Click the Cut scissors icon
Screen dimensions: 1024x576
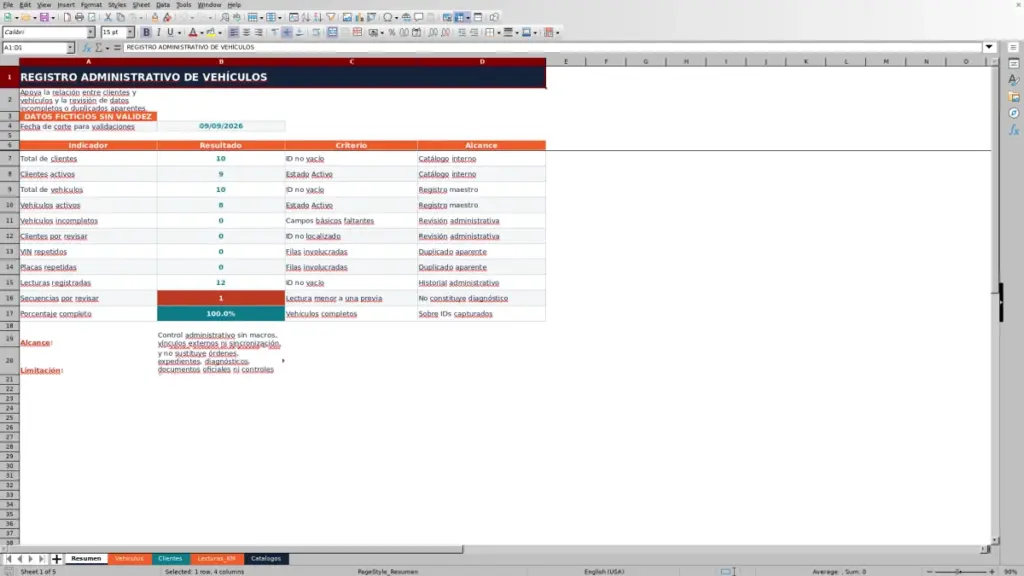coord(108,18)
